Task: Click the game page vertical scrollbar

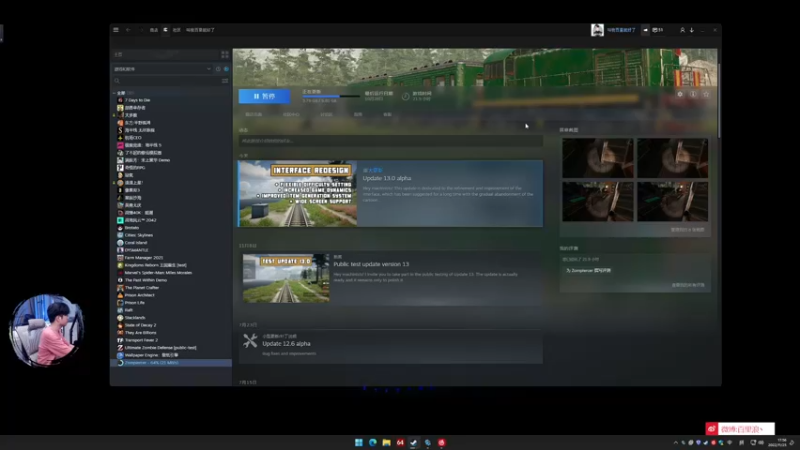Action: [x=719, y=101]
